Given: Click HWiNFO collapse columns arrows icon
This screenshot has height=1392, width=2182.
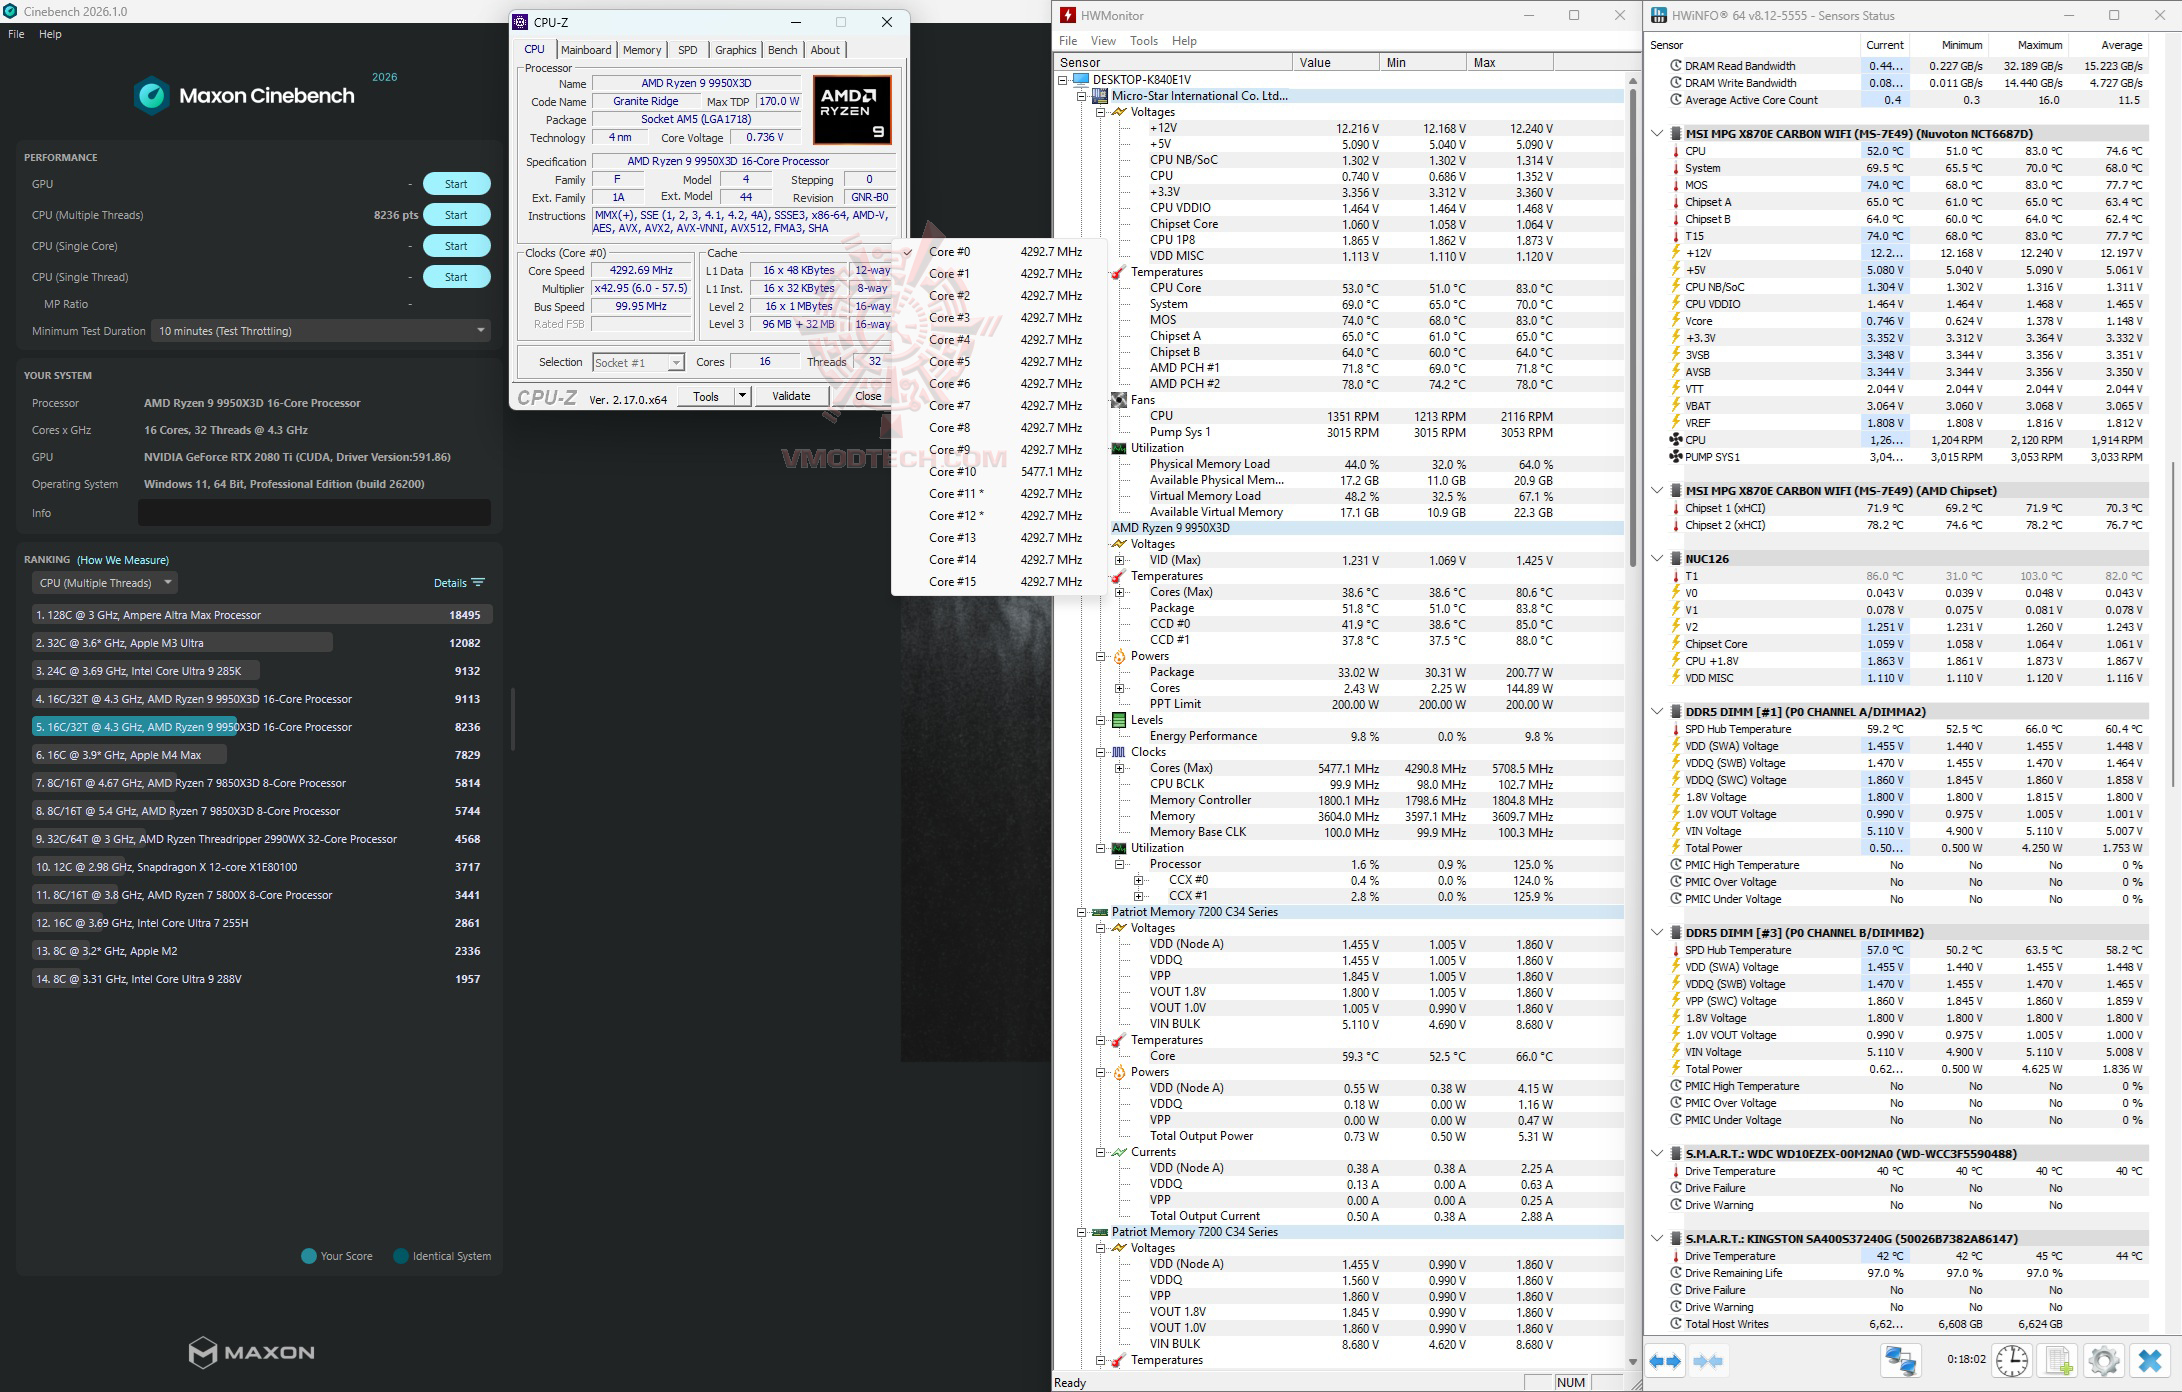Looking at the screenshot, I should tap(1709, 1361).
